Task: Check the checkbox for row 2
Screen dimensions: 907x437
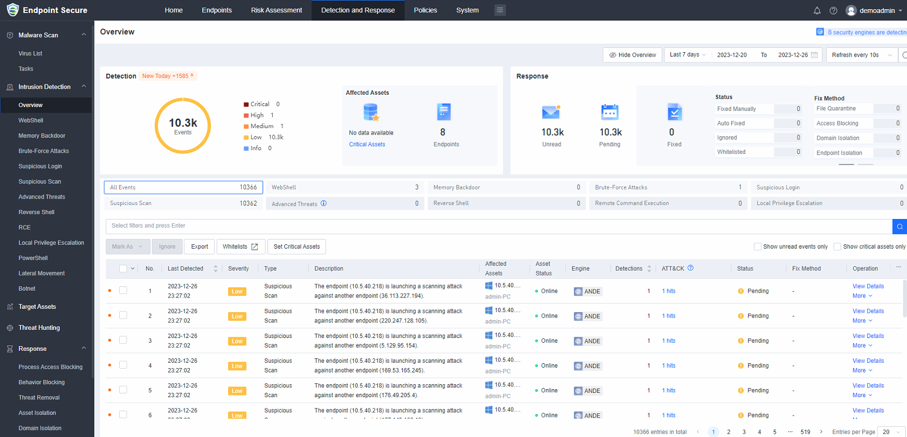Action: [123, 315]
